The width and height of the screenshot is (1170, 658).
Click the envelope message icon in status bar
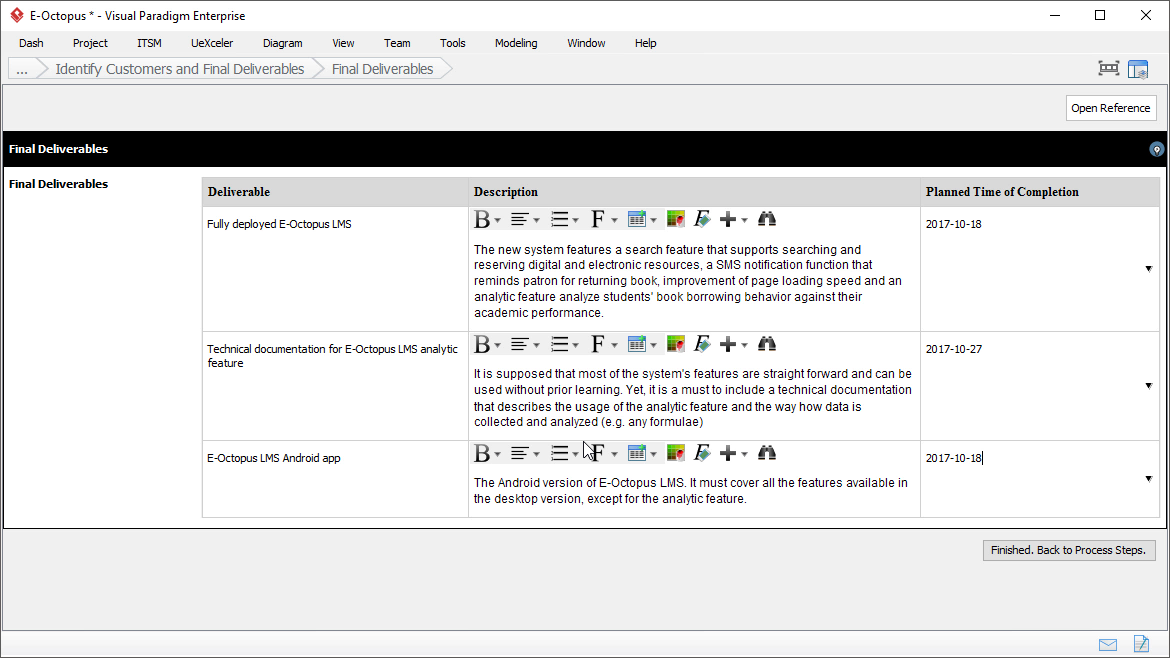point(1108,645)
